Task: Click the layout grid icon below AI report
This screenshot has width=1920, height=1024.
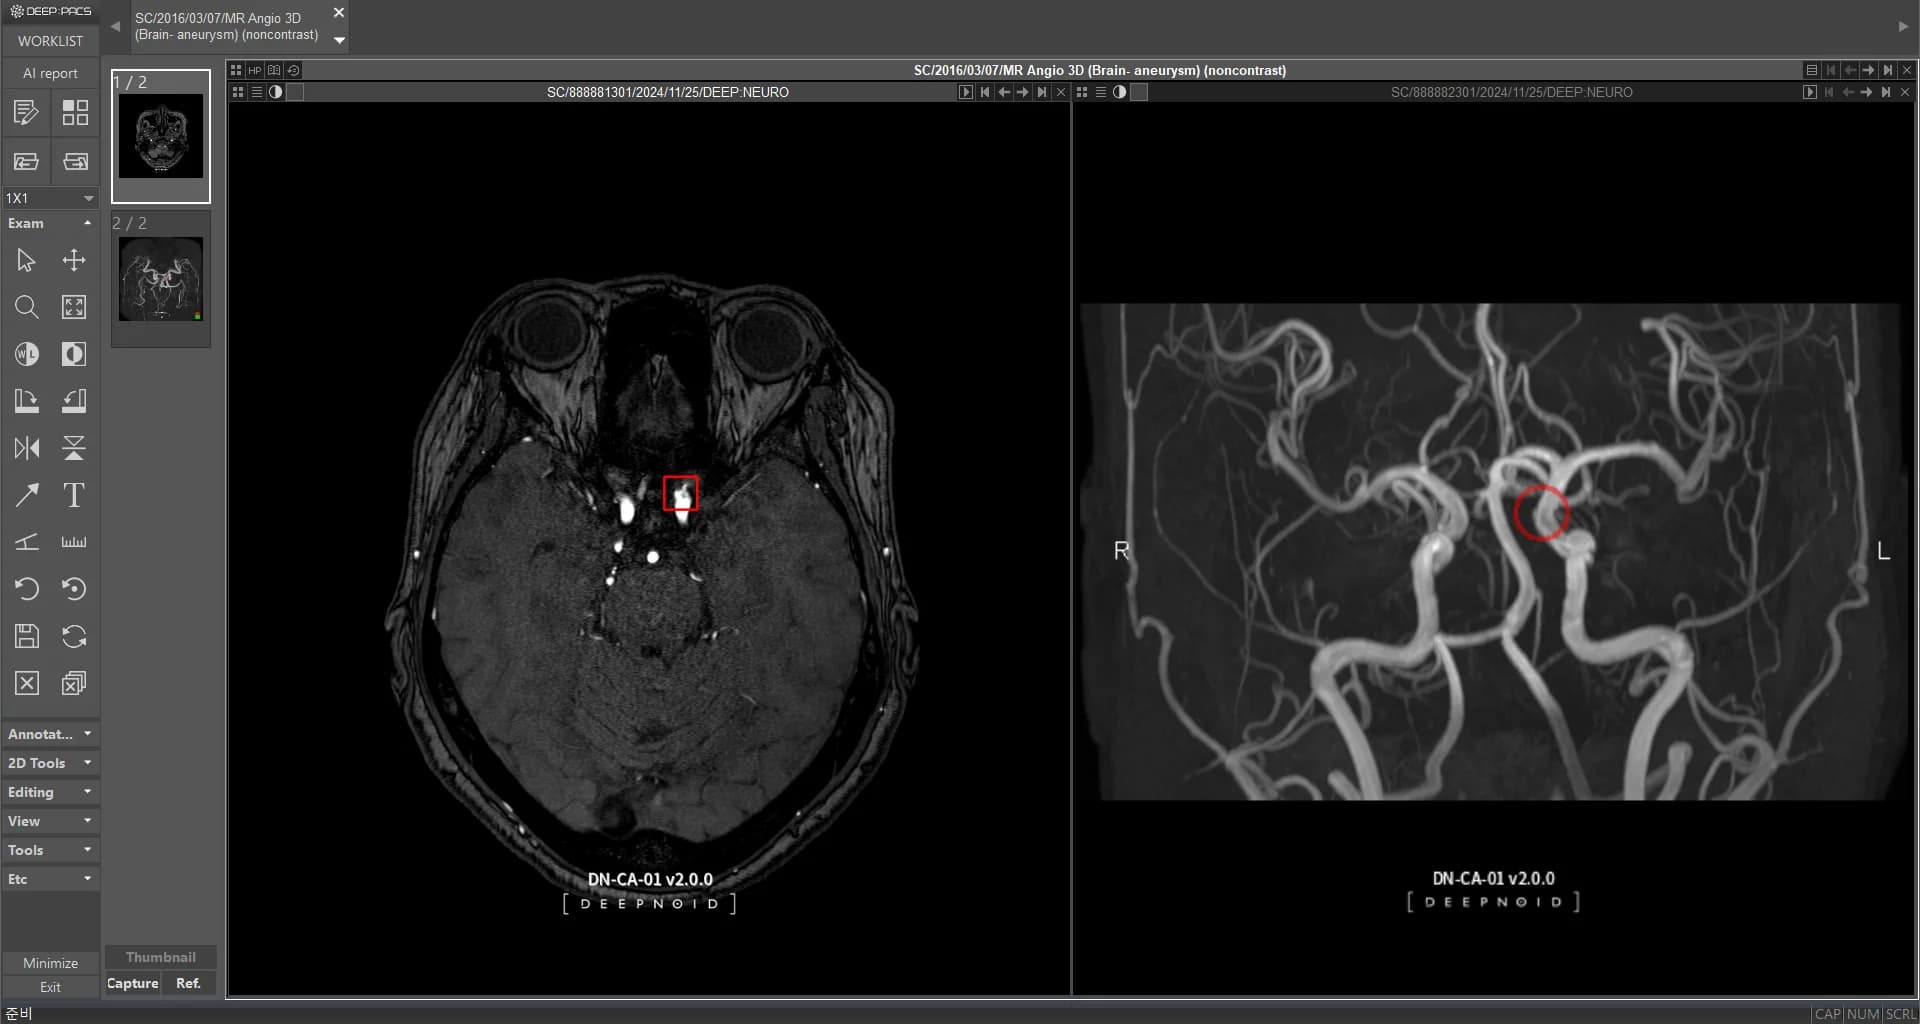Action: point(75,112)
